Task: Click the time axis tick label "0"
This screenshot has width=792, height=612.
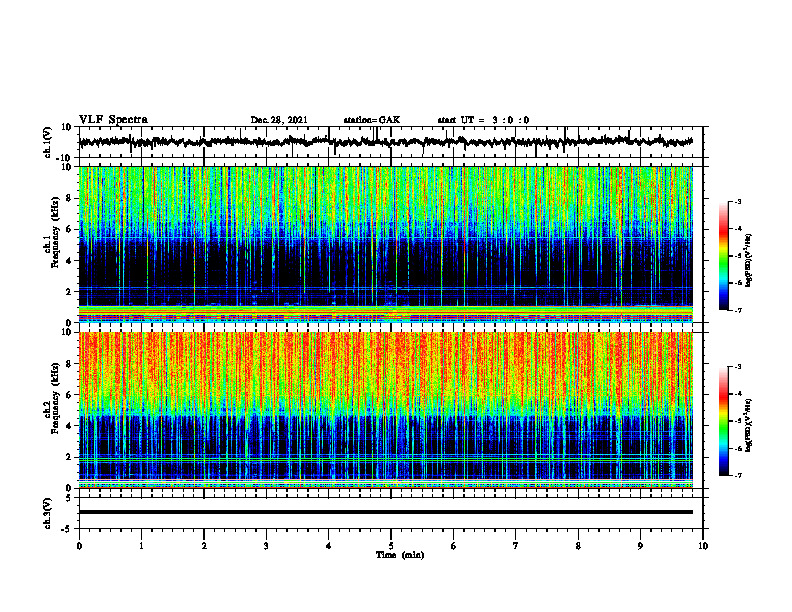Action: (79, 546)
